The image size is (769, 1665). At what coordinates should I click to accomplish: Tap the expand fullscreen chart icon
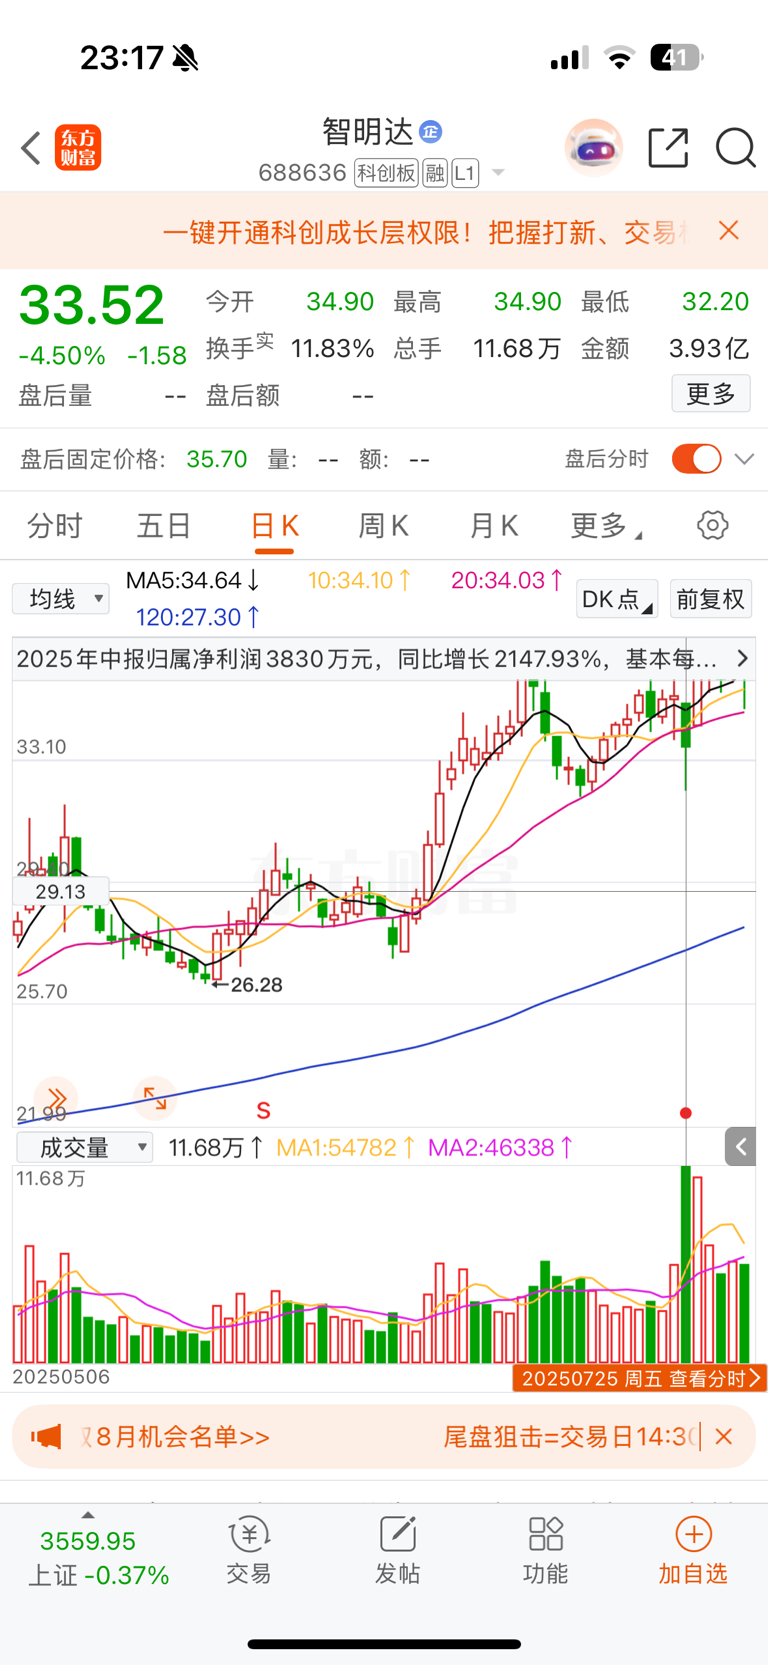[x=155, y=1098]
